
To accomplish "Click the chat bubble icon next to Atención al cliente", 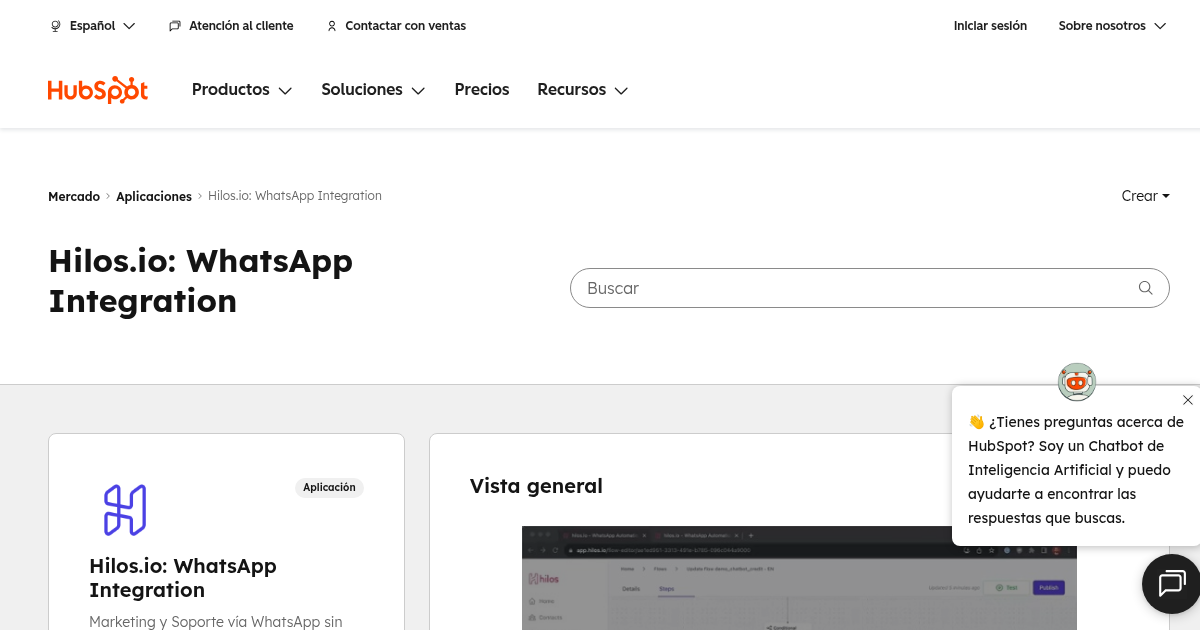I will click(x=175, y=26).
